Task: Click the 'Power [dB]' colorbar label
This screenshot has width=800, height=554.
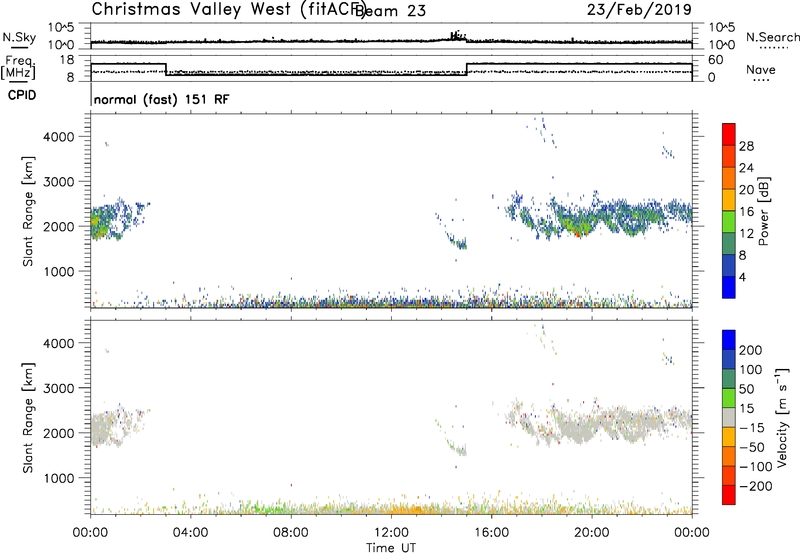Action: 763,211
